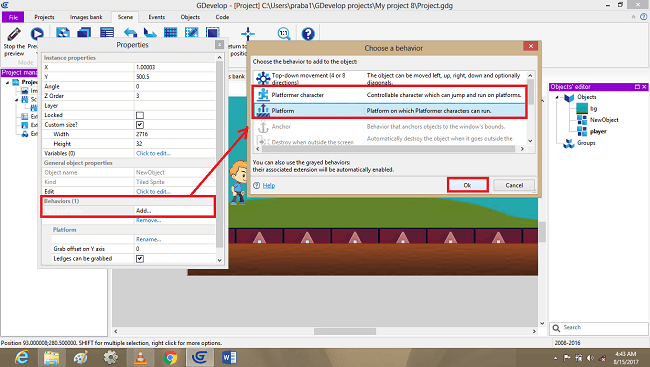Select the bg object in Objects editor
Image resolution: width=650 pixels, height=367 pixels.
tap(593, 108)
